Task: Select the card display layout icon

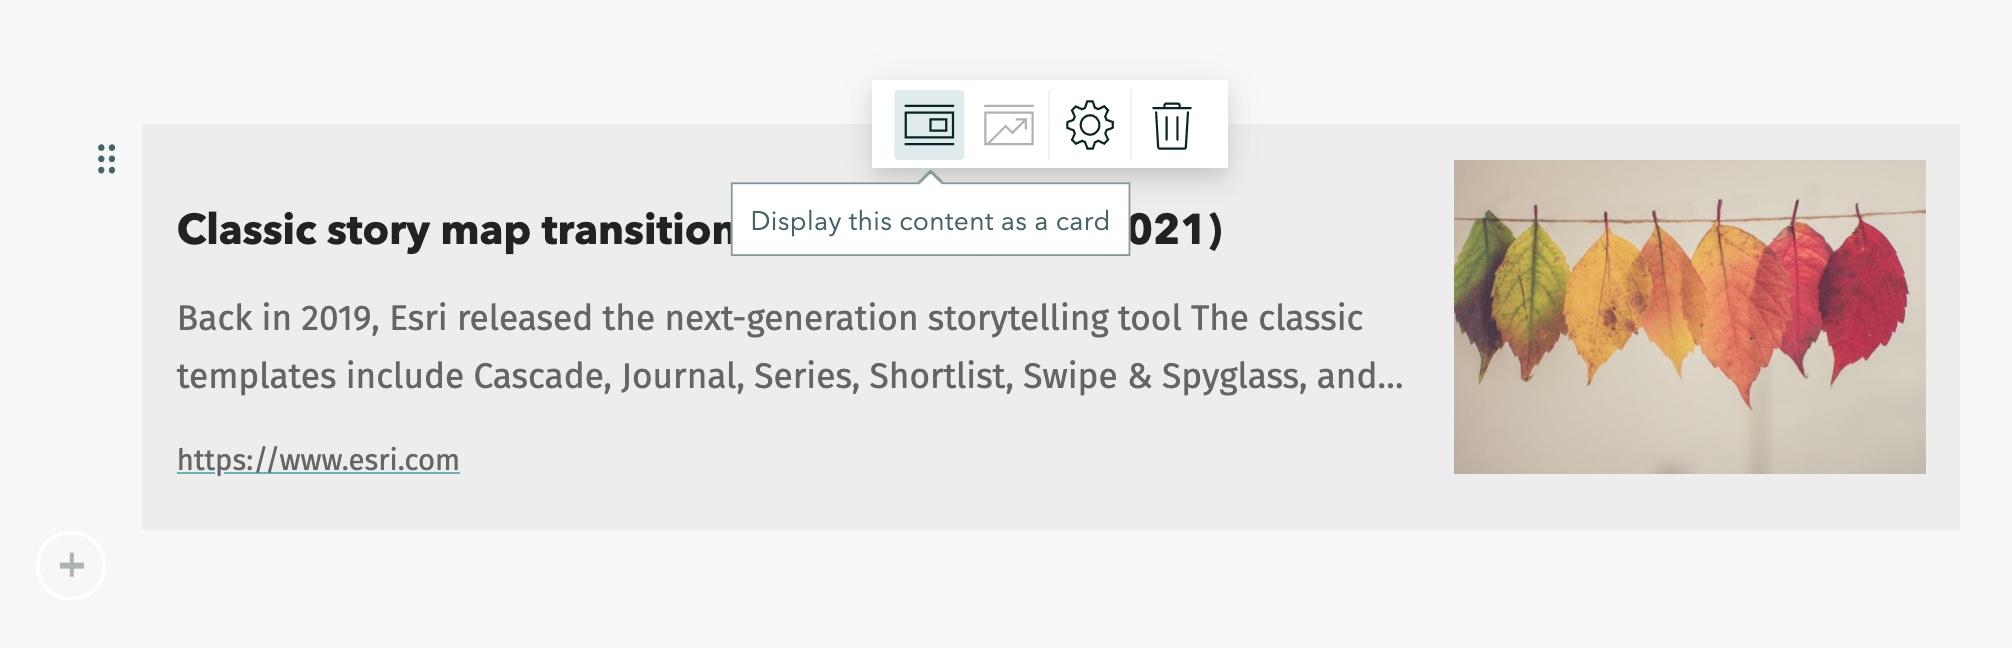Action: point(928,125)
